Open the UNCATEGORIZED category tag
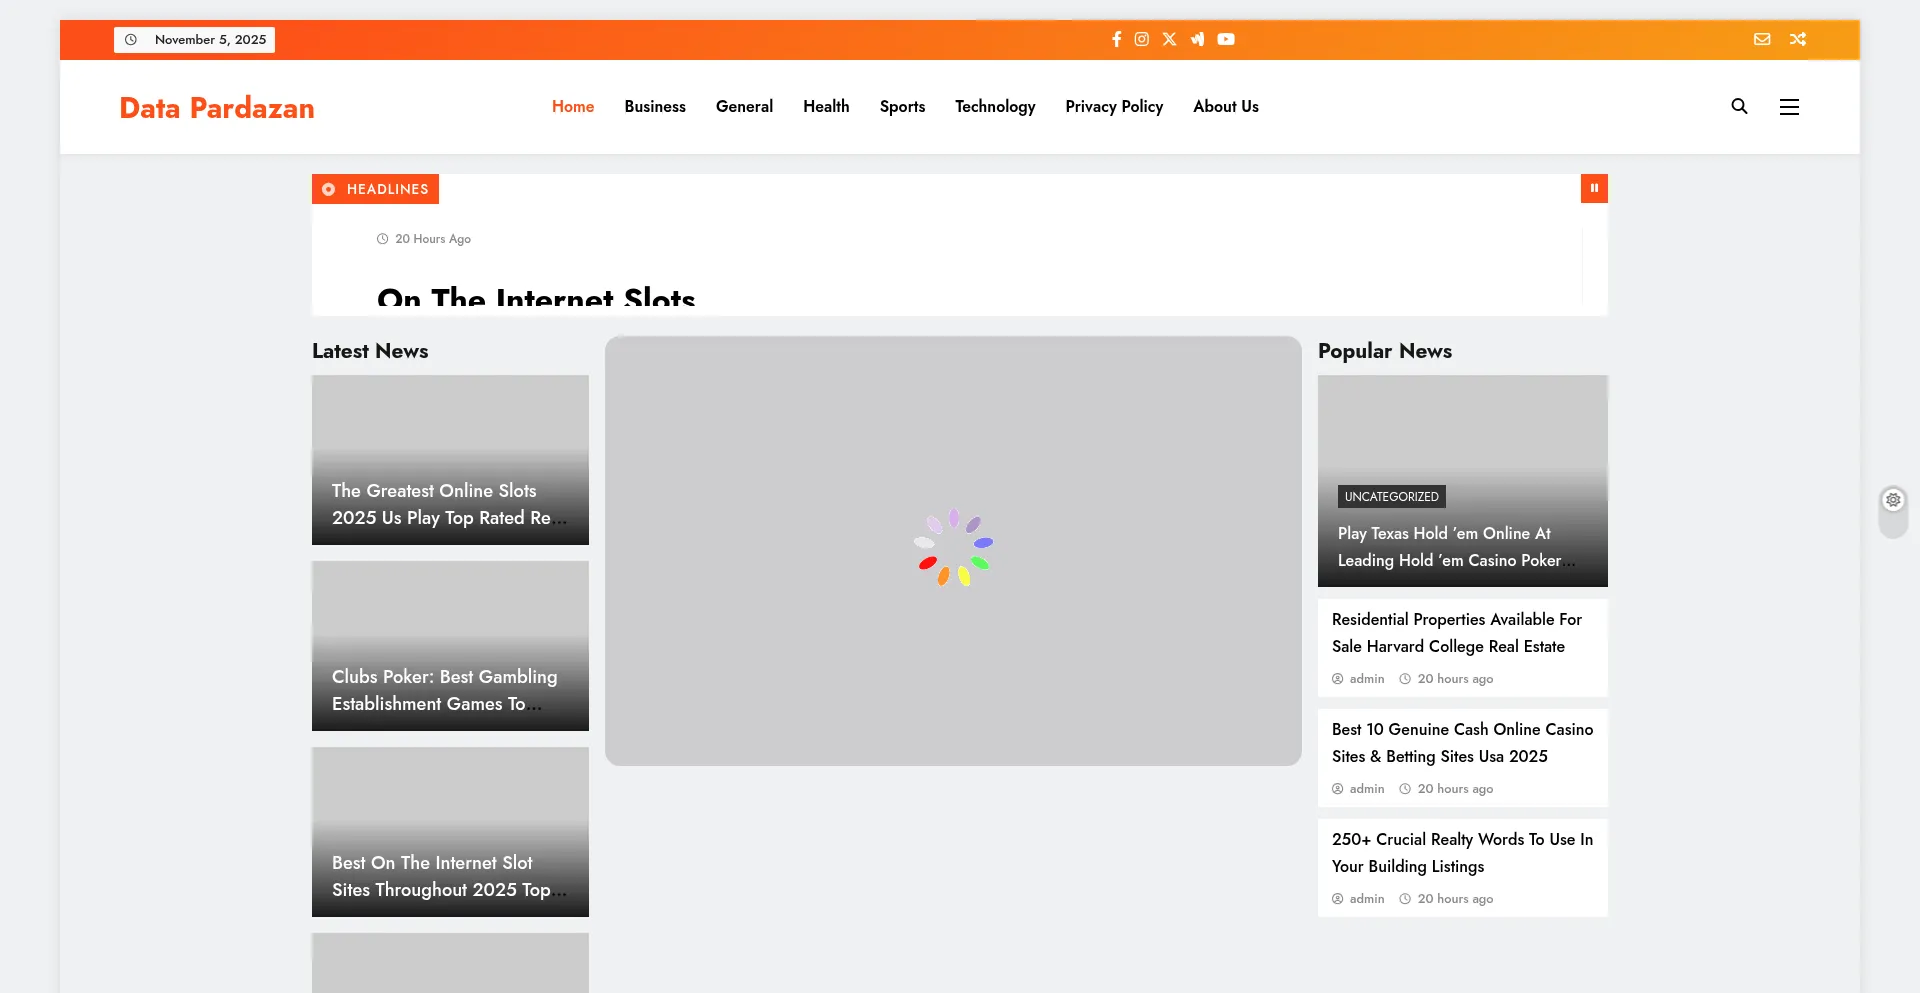1920x993 pixels. click(1391, 496)
